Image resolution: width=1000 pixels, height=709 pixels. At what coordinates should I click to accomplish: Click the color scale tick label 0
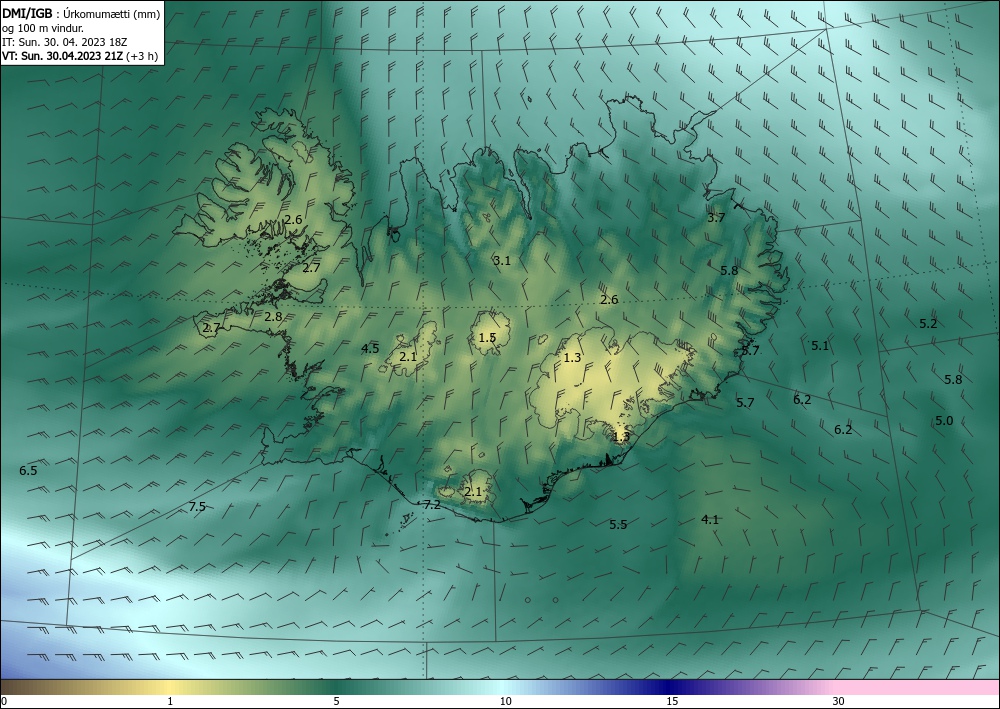(4, 701)
